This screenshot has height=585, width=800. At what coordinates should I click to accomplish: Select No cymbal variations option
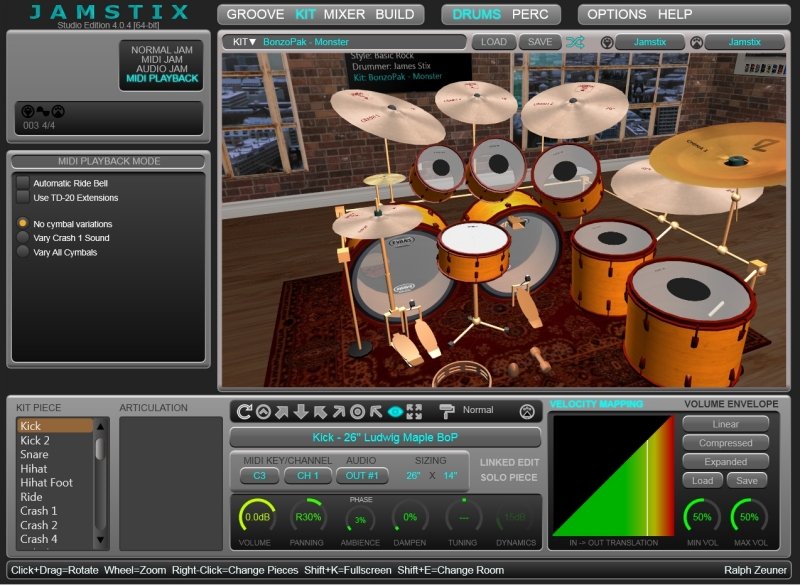coord(22,223)
